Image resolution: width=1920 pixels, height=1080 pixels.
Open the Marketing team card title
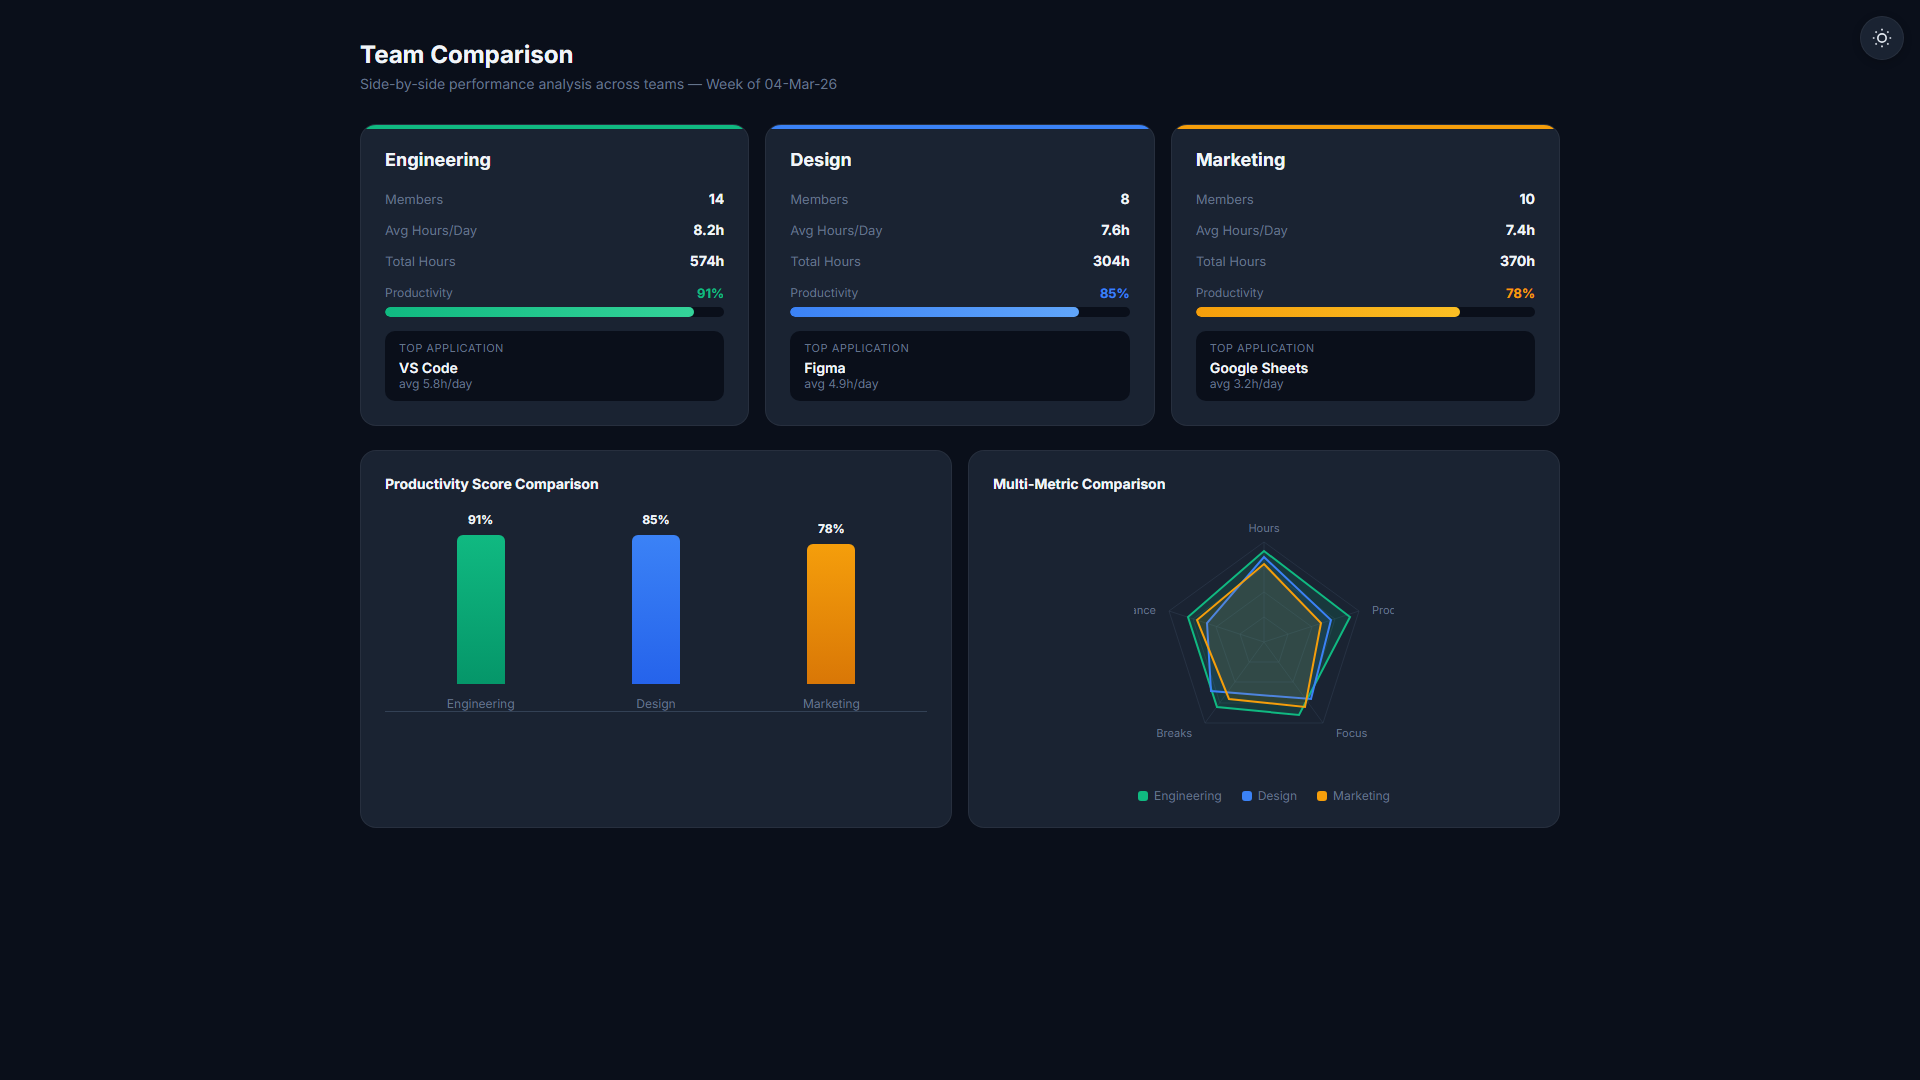[x=1240, y=160]
